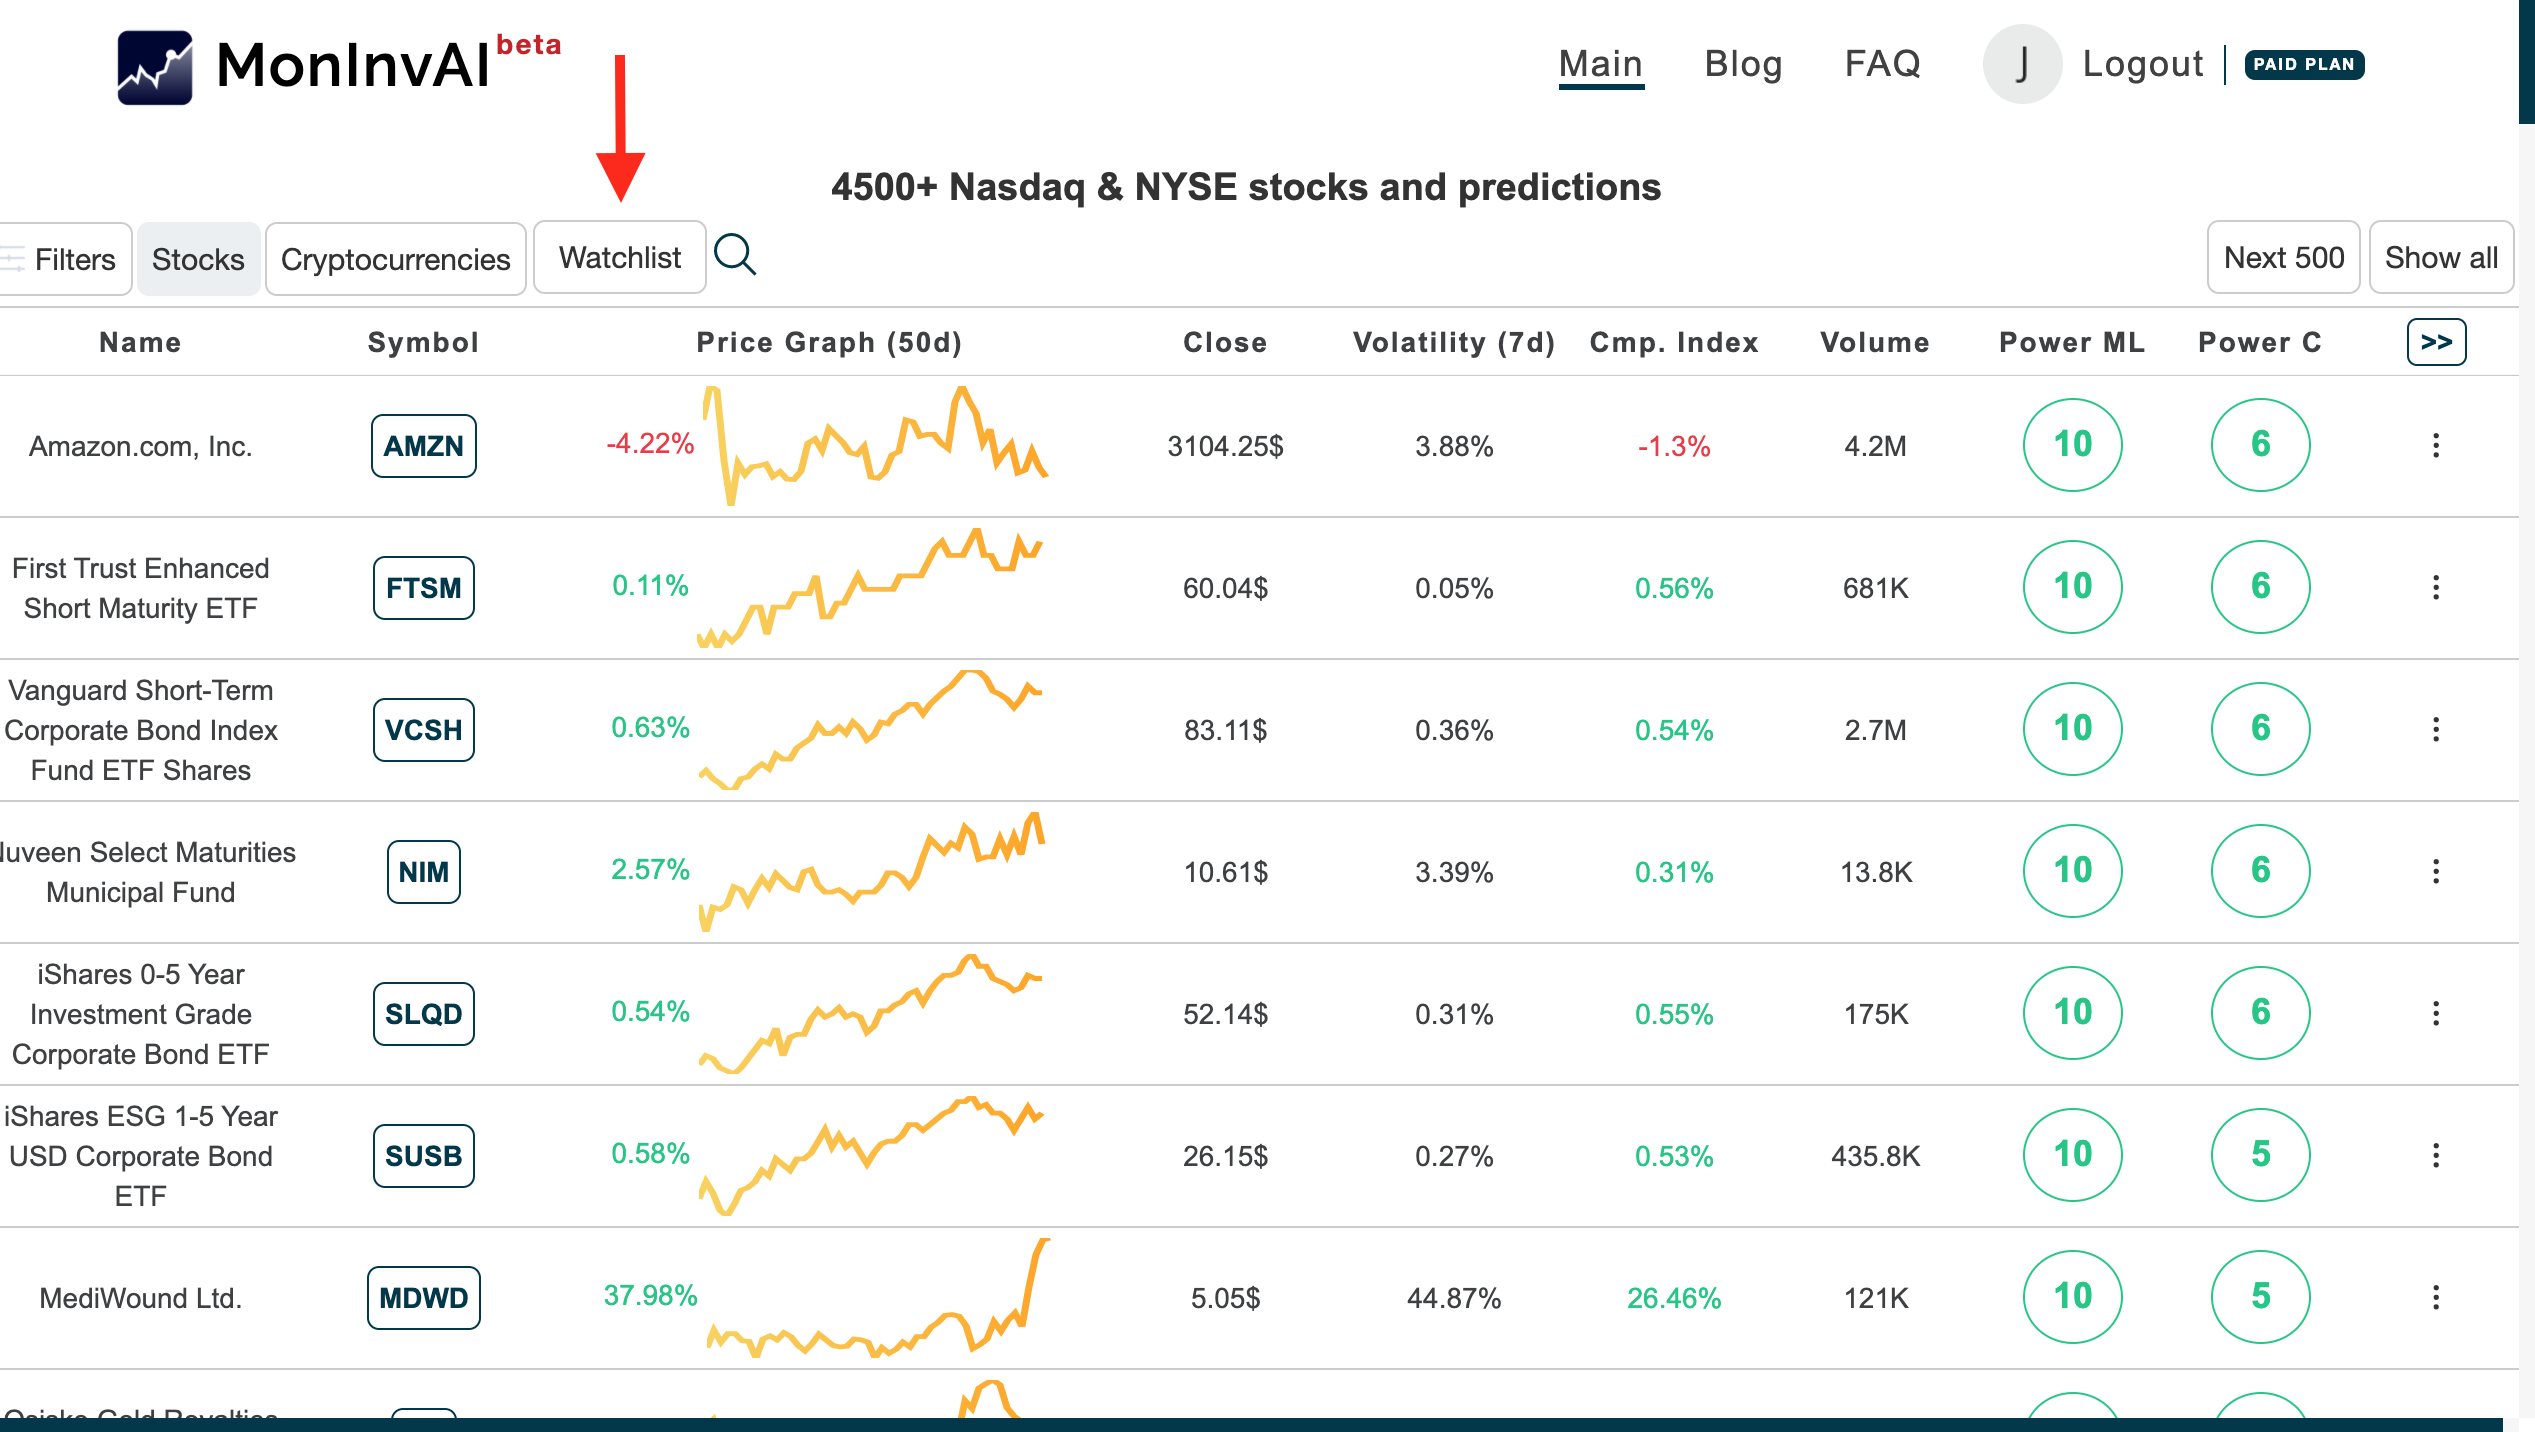Image resolution: width=2535 pixels, height=1432 pixels.
Task: Open the Watchlist tab
Action: 619,258
